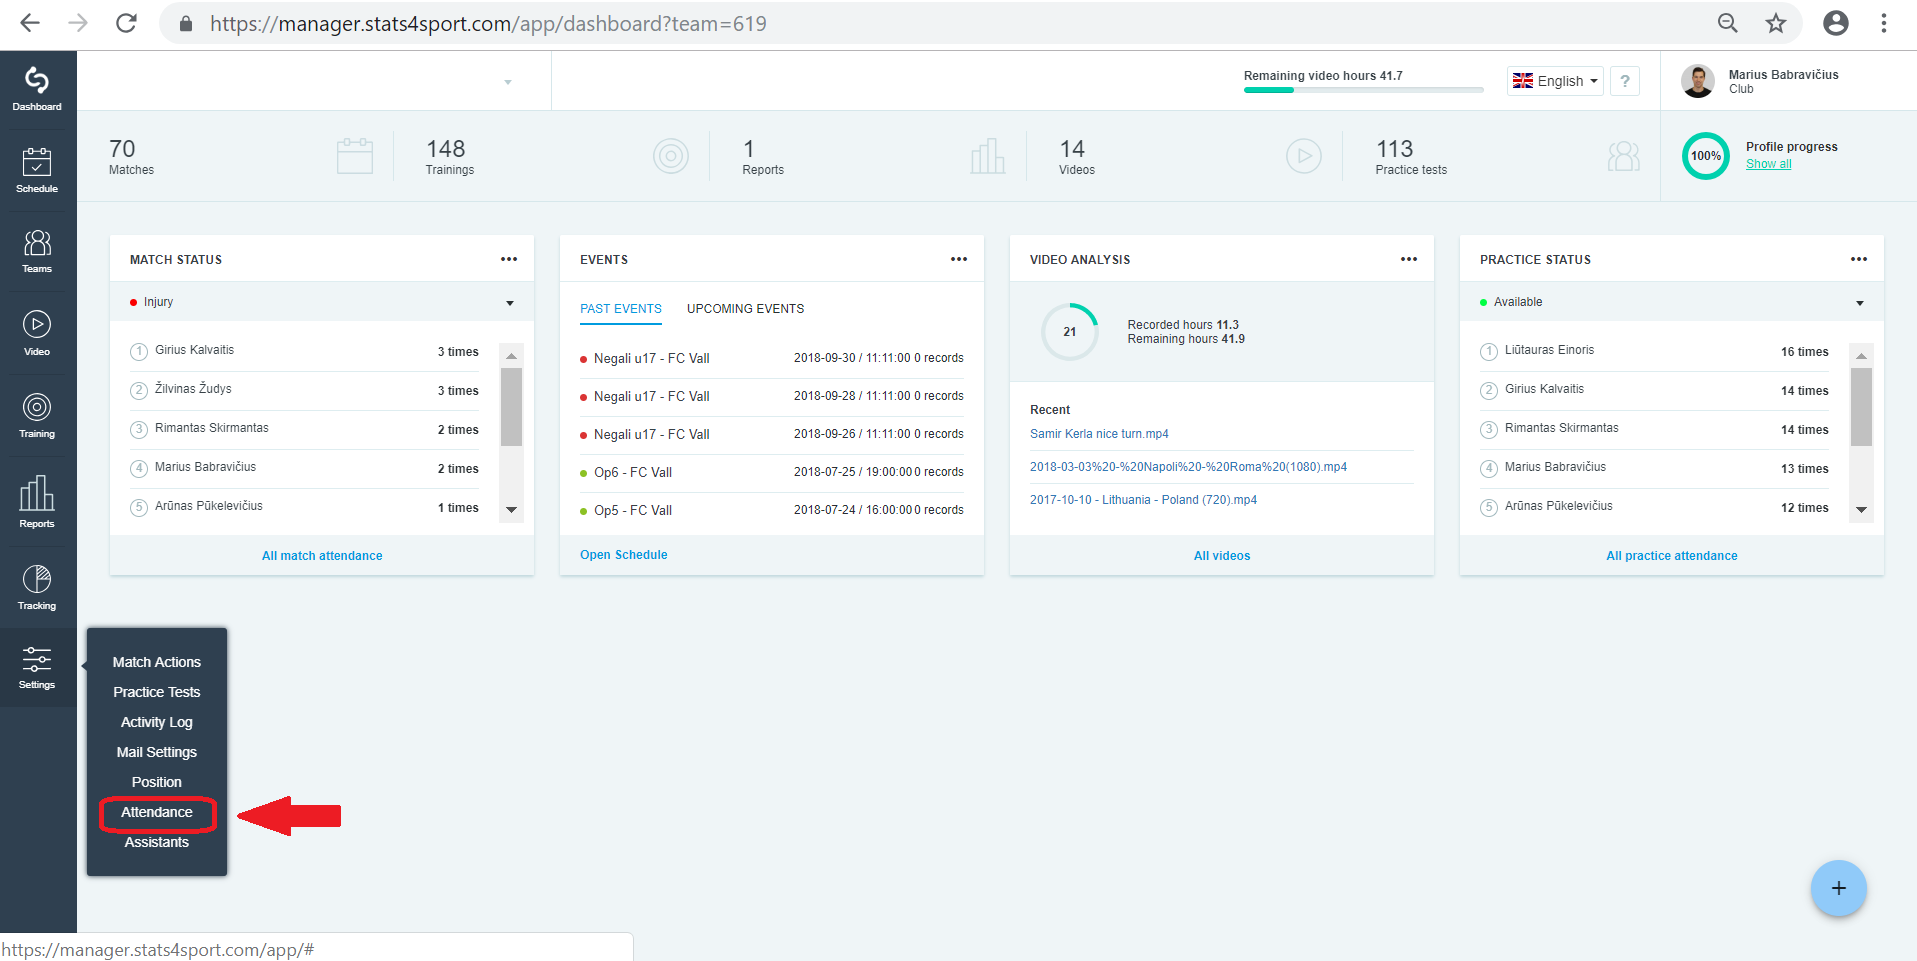This screenshot has height=961, width=1917.
Task: Switch to the Past Events tab
Action: (621, 309)
